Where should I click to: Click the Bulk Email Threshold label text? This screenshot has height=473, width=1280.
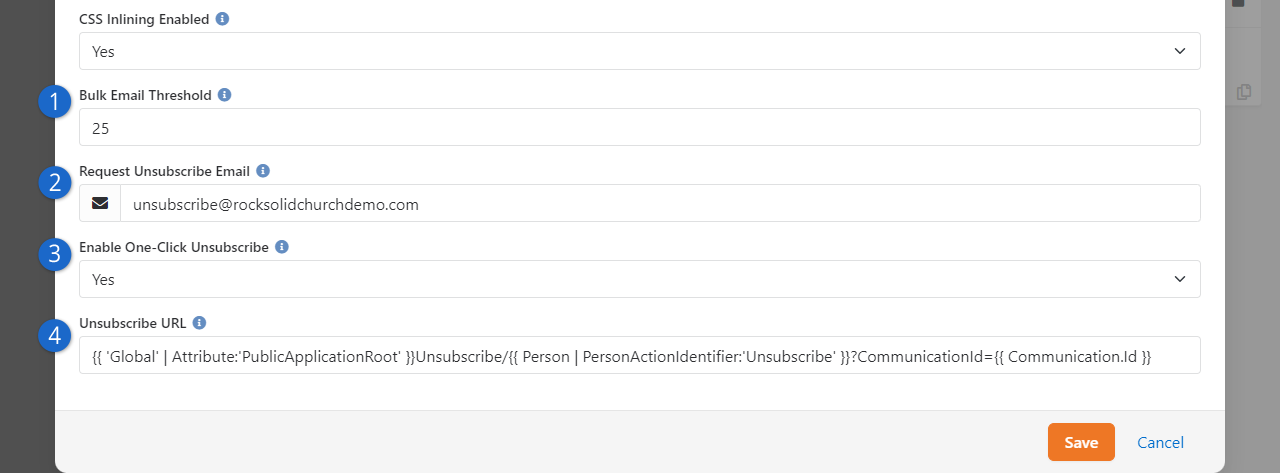tap(145, 95)
